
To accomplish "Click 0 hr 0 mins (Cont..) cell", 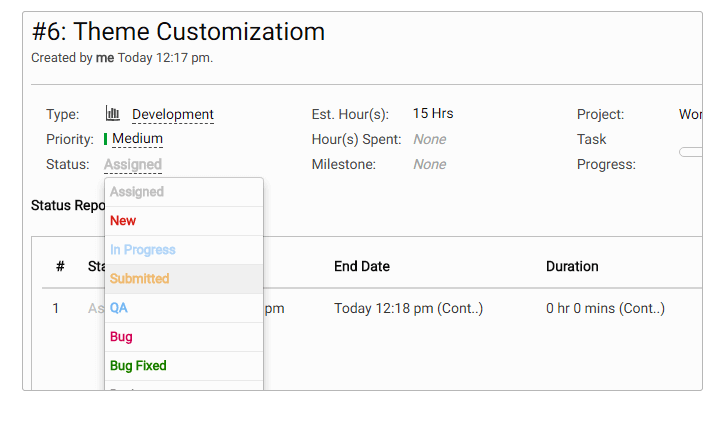I will (x=605, y=308).
